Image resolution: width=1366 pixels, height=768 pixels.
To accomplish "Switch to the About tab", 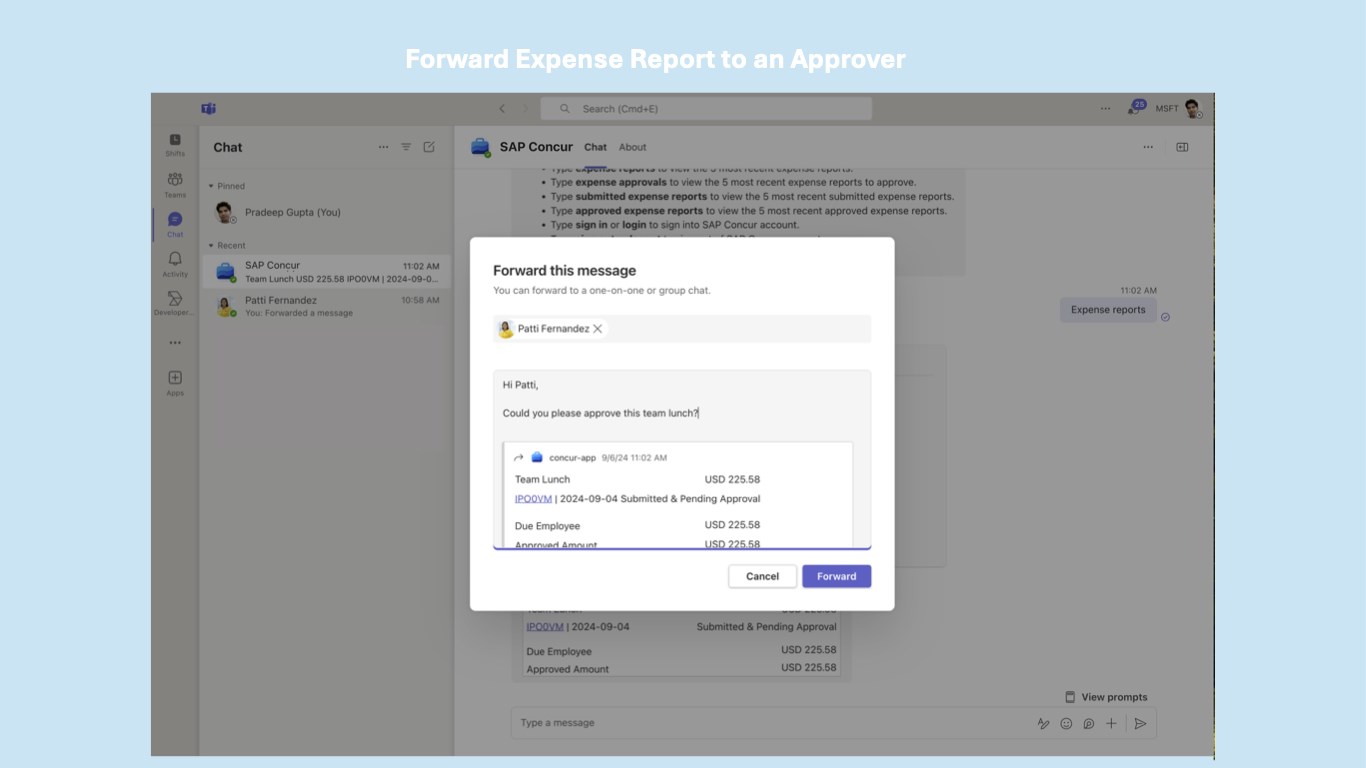I will [632, 147].
